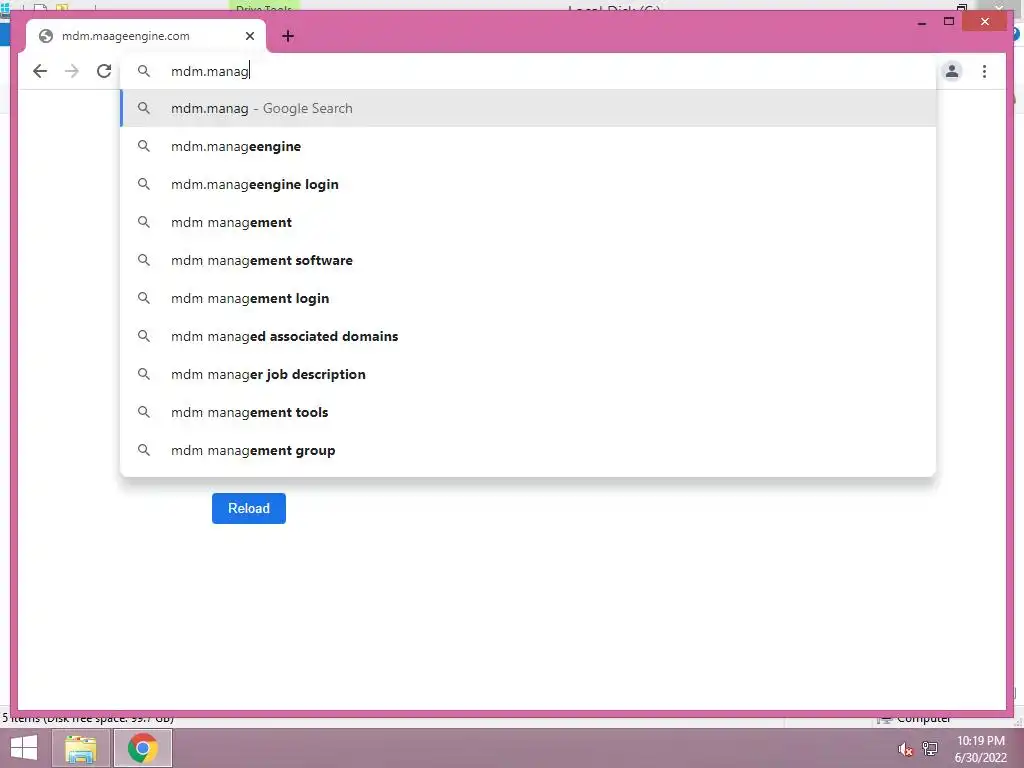Open the taskbar clock showing 10:19 PM
Image resolution: width=1024 pixels, height=768 pixels.
[981, 749]
